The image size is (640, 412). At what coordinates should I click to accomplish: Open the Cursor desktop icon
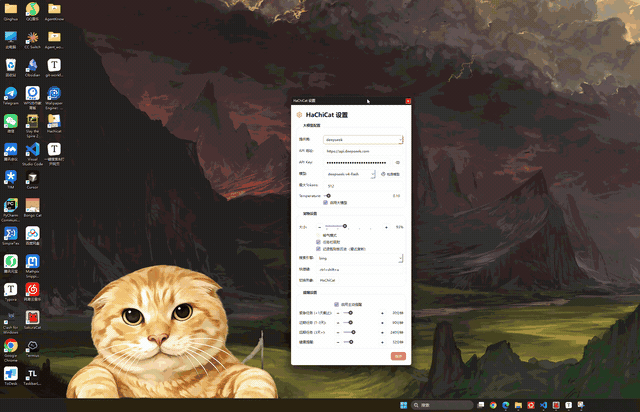(32, 180)
